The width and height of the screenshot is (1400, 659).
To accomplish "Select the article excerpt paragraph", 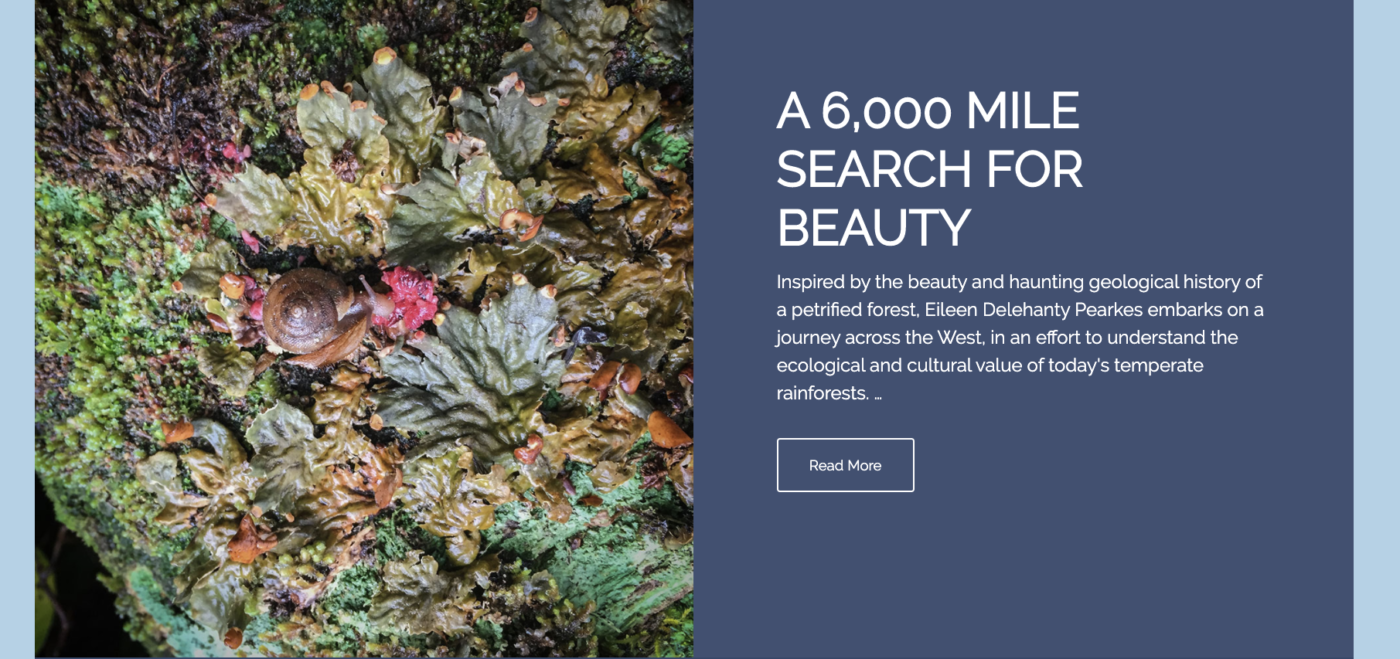I will tap(1020, 337).
